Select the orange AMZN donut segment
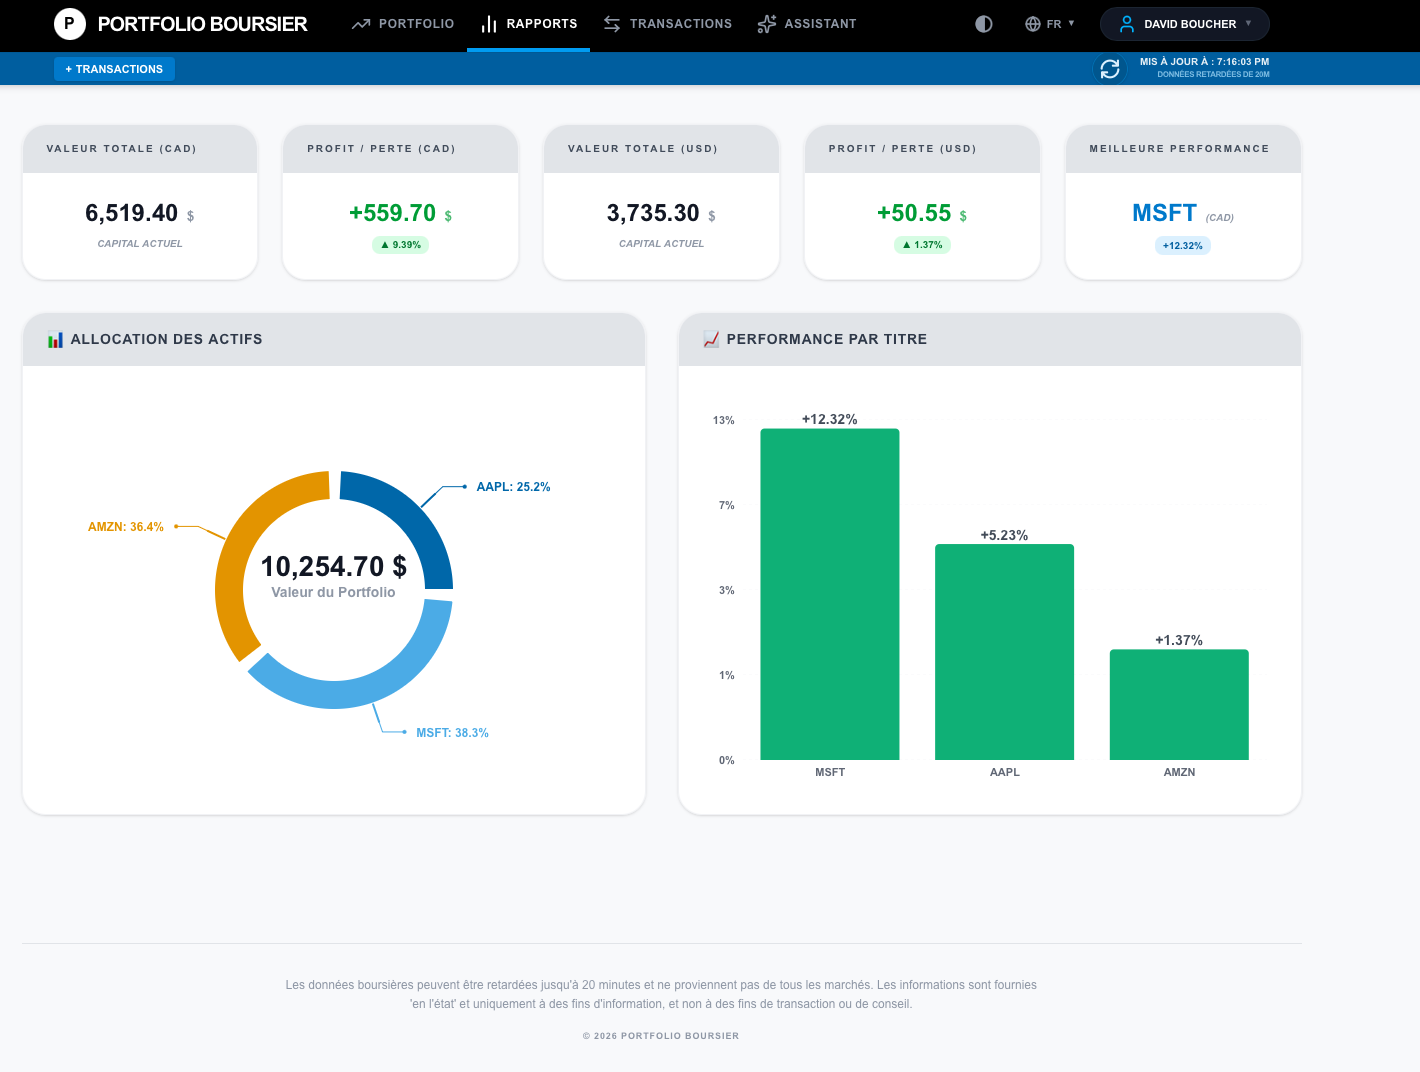 coord(240,560)
